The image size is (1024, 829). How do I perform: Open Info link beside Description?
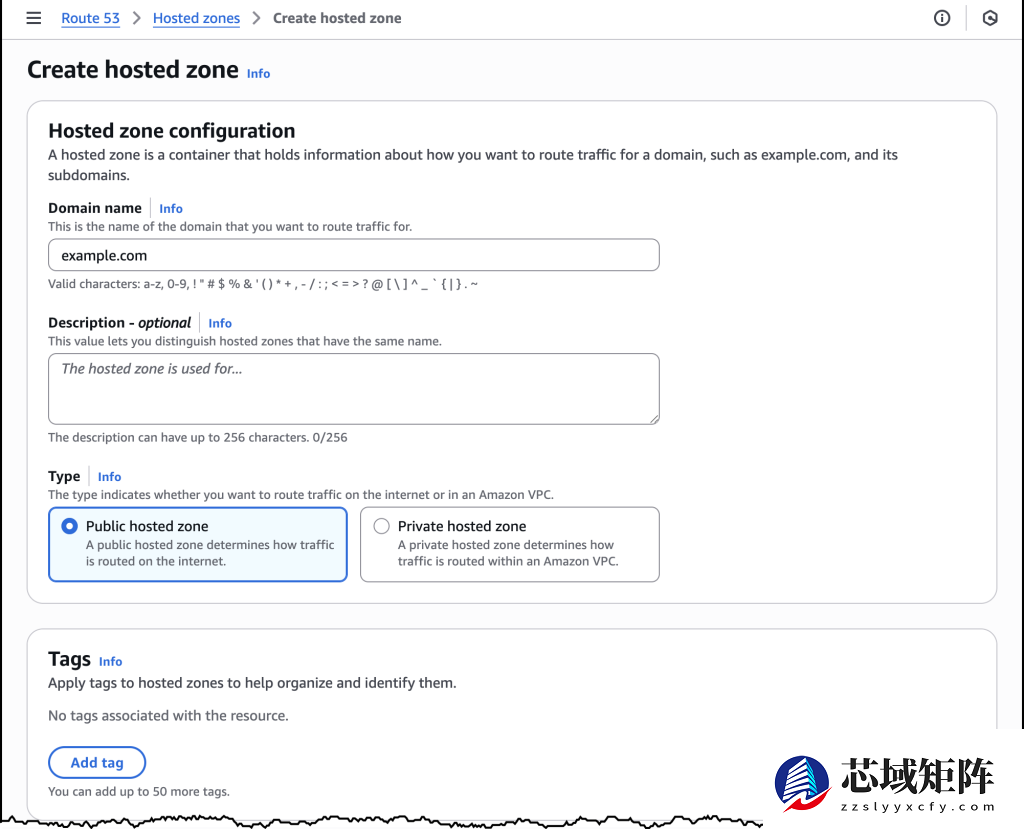(x=220, y=323)
